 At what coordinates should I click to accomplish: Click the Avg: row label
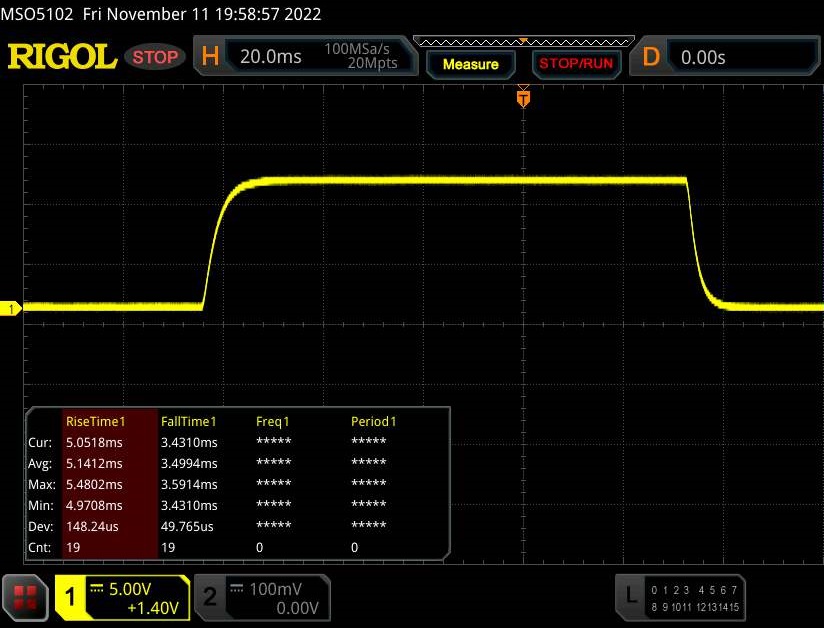(x=40, y=464)
